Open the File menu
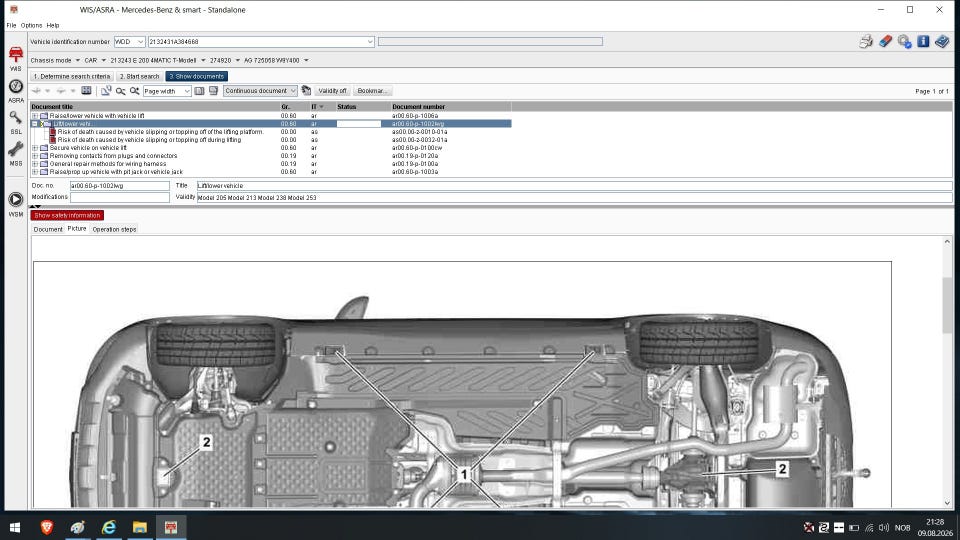Screen dimensions: 960x540 (11, 25)
